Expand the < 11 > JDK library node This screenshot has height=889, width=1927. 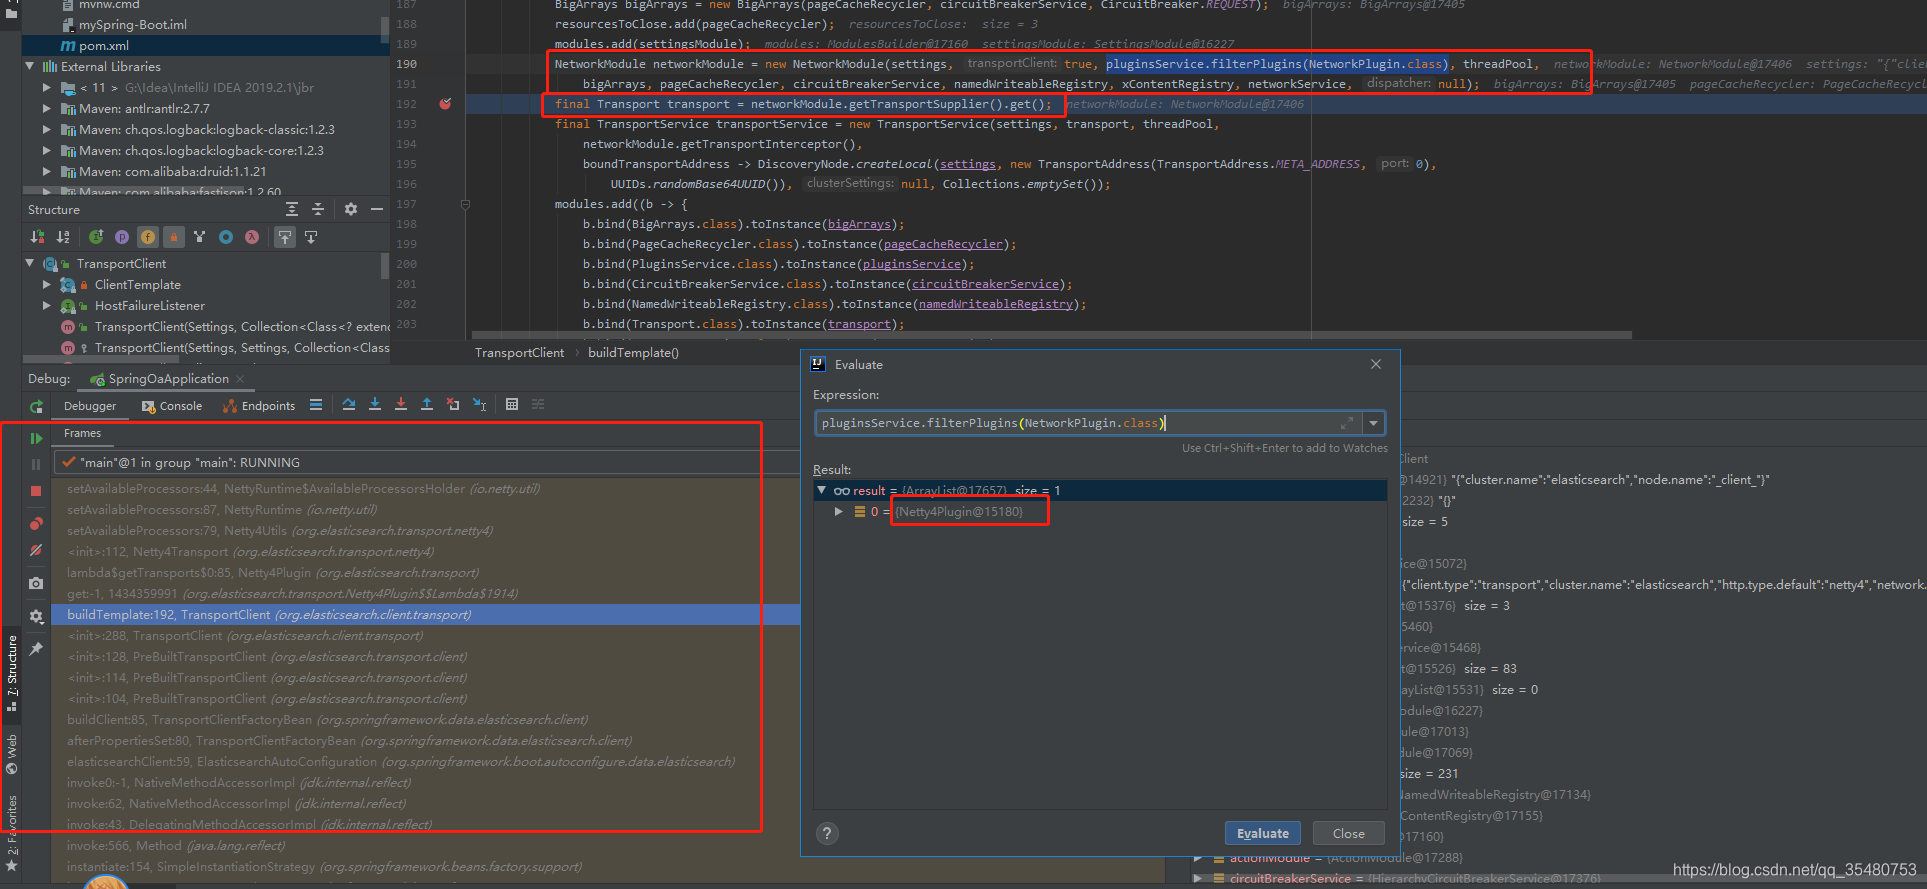tap(47, 88)
